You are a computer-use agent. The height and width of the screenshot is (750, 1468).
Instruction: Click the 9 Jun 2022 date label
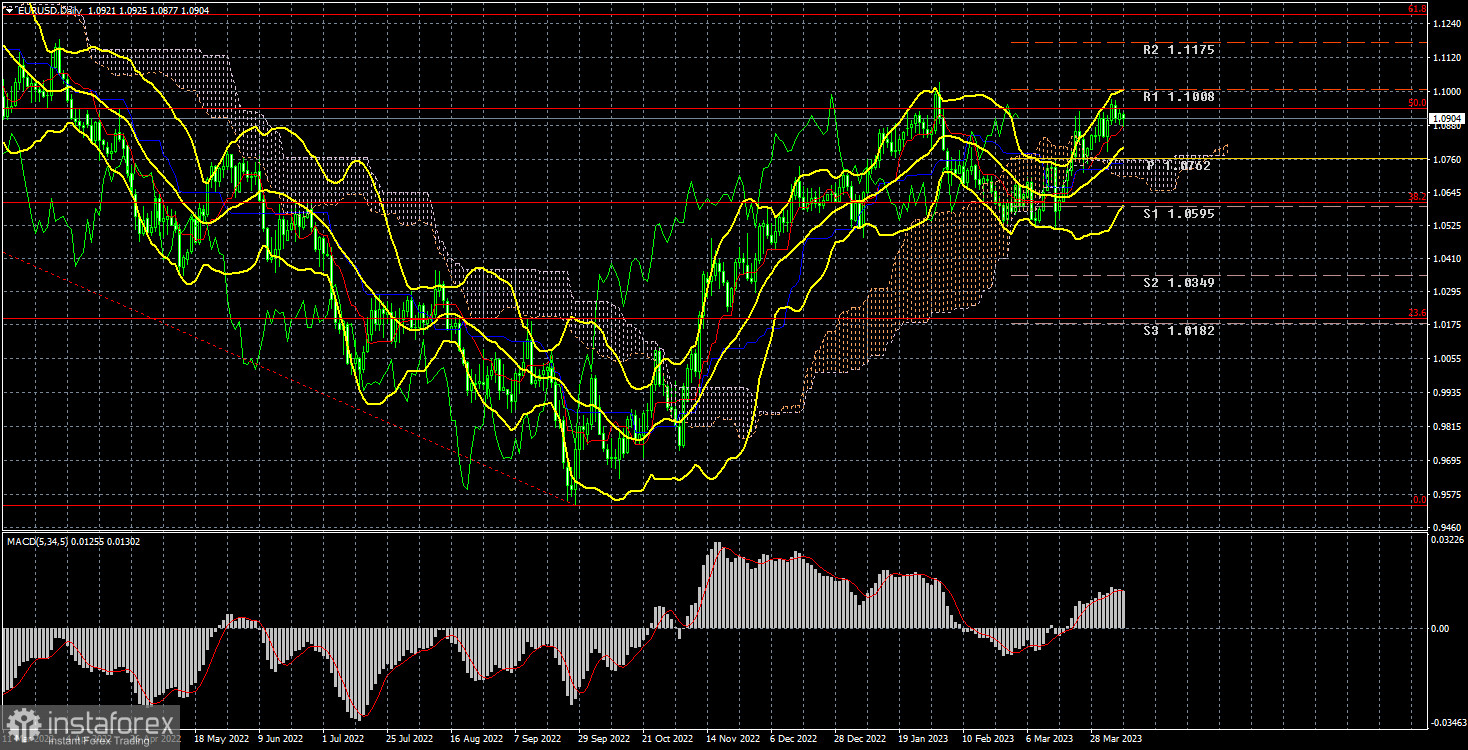280,739
